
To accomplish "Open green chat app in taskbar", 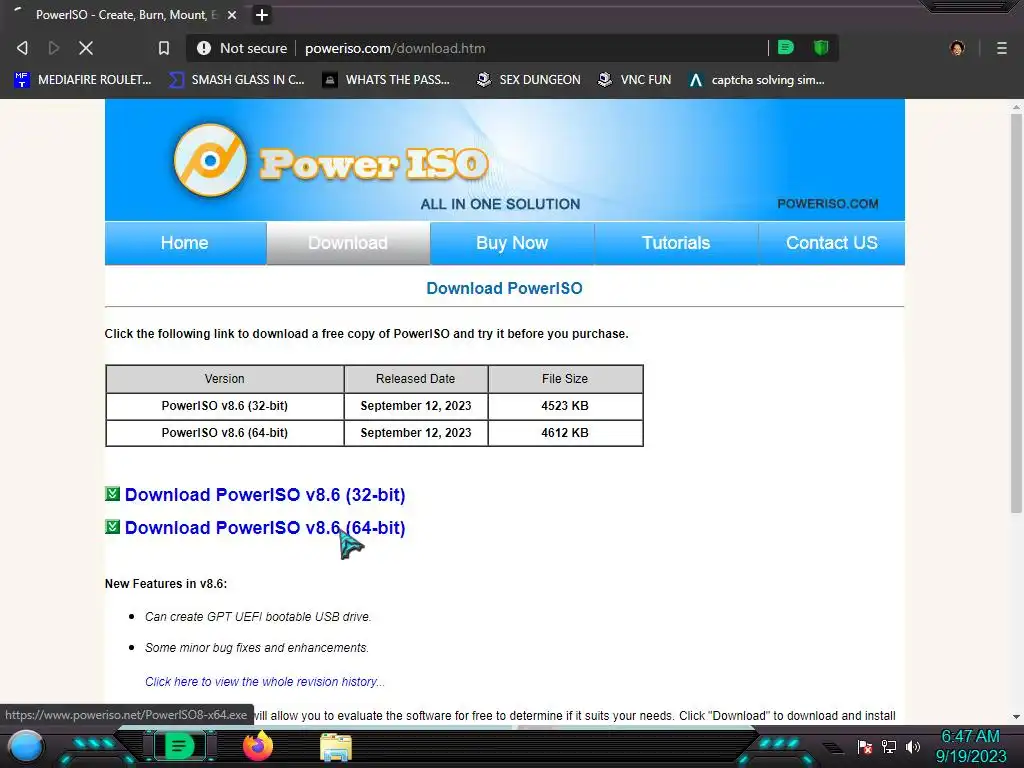I will click(179, 746).
